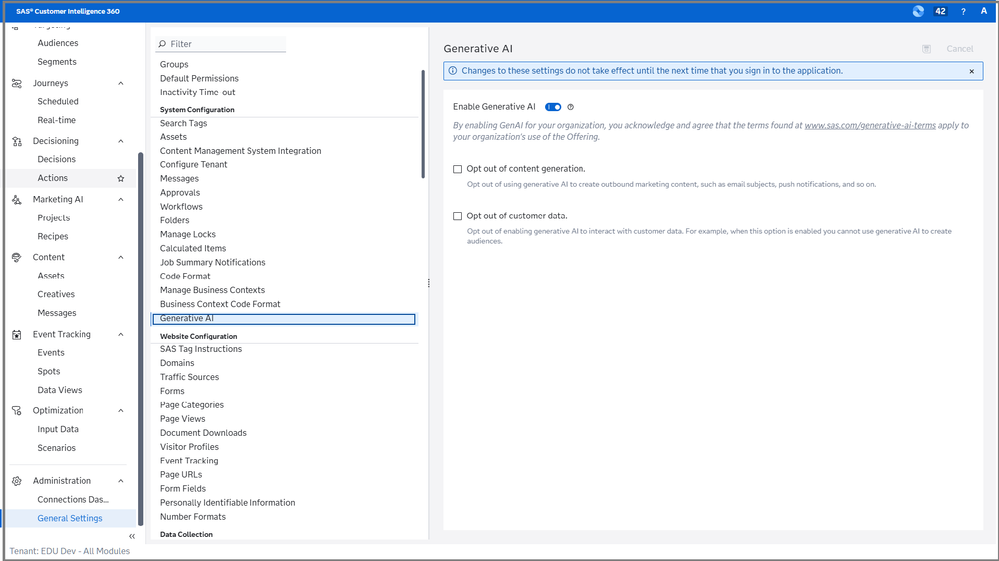Check Opt out of content generation

coord(457,169)
